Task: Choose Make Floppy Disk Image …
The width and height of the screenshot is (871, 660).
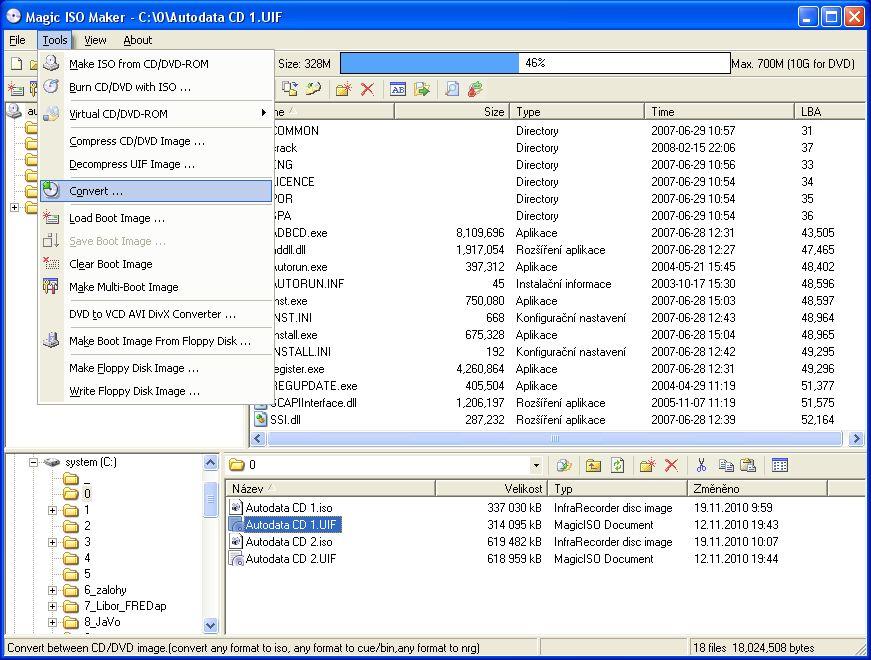Action: pyautogui.click(x=156, y=368)
